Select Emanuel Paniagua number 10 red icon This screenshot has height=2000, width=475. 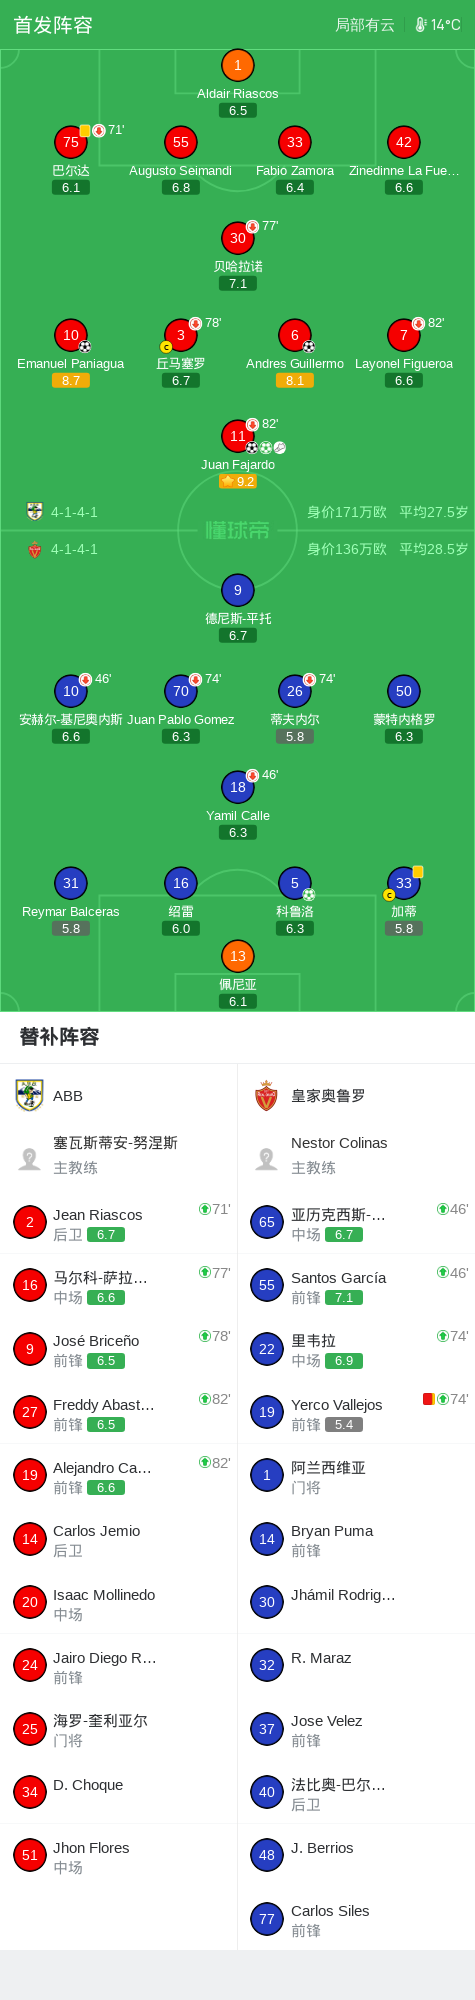(70, 335)
